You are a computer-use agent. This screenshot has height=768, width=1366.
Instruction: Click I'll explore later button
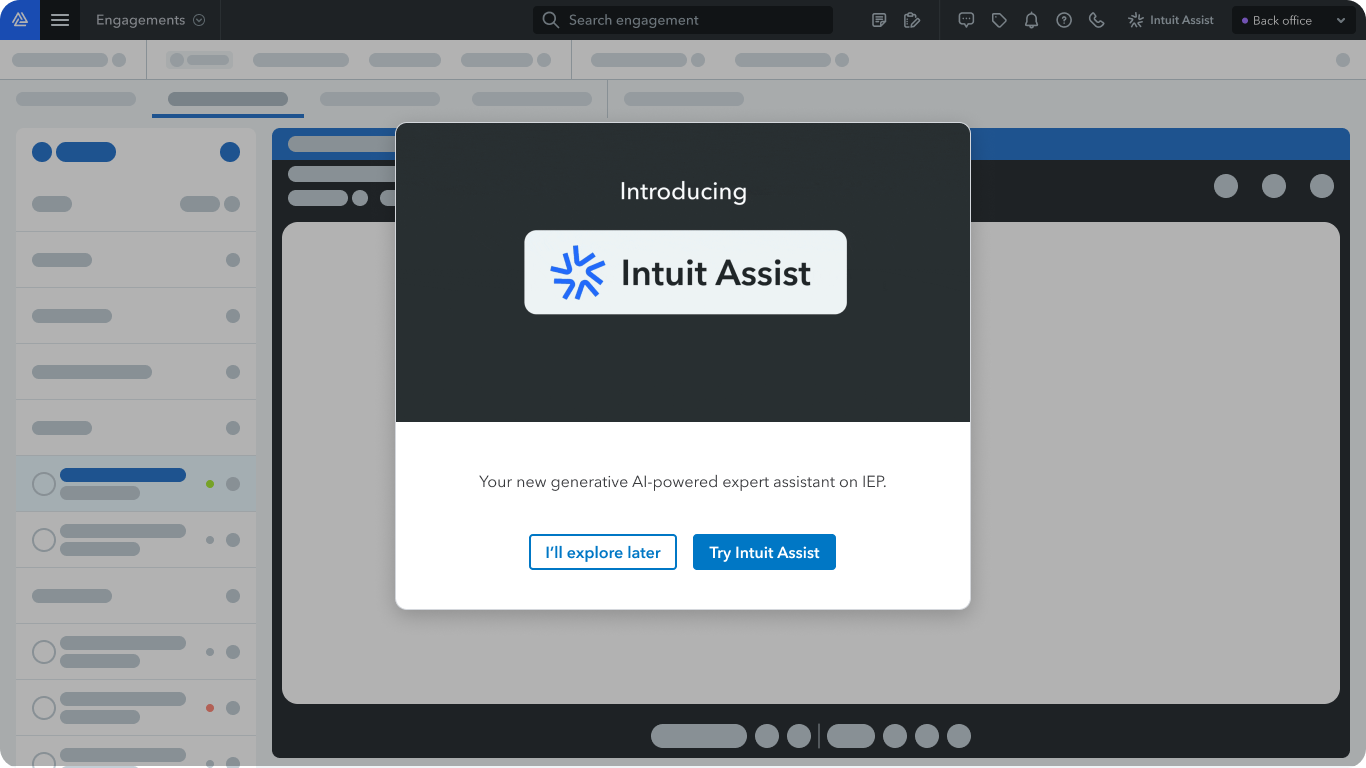603,552
